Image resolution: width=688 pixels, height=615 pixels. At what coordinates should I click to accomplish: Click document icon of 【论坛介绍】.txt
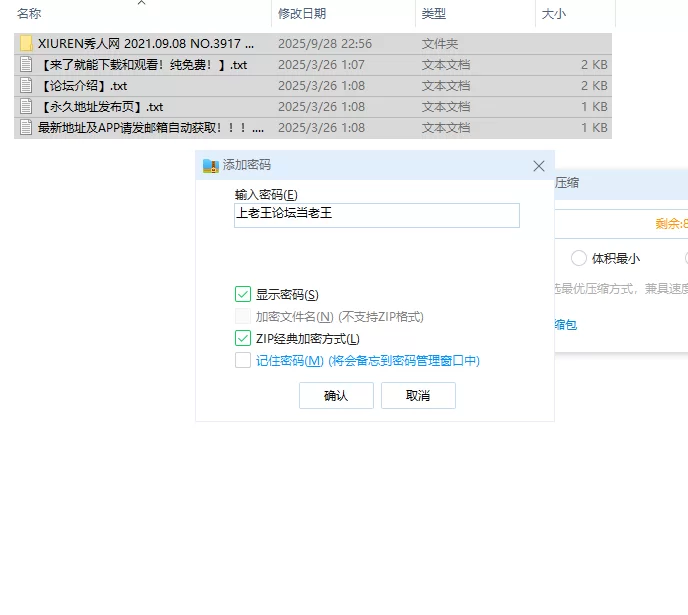26,86
